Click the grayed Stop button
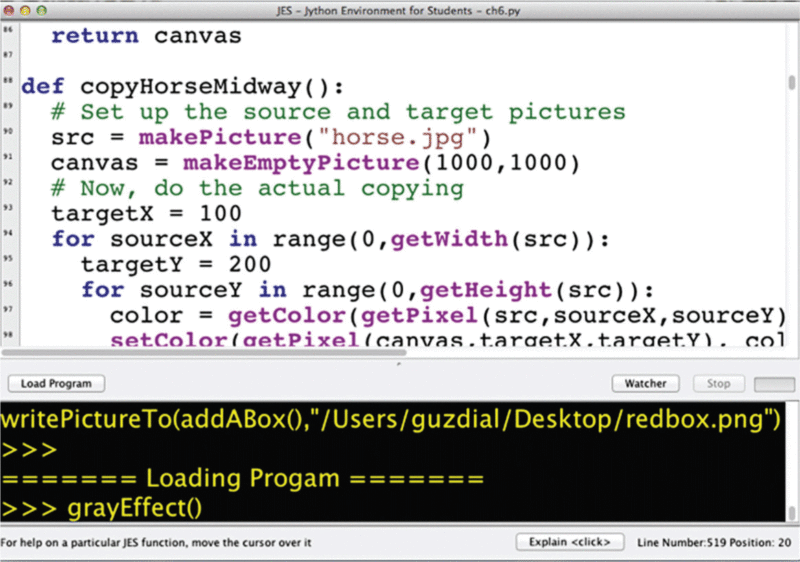Image resolution: width=800 pixels, height=562 pixels. (718, 384)
